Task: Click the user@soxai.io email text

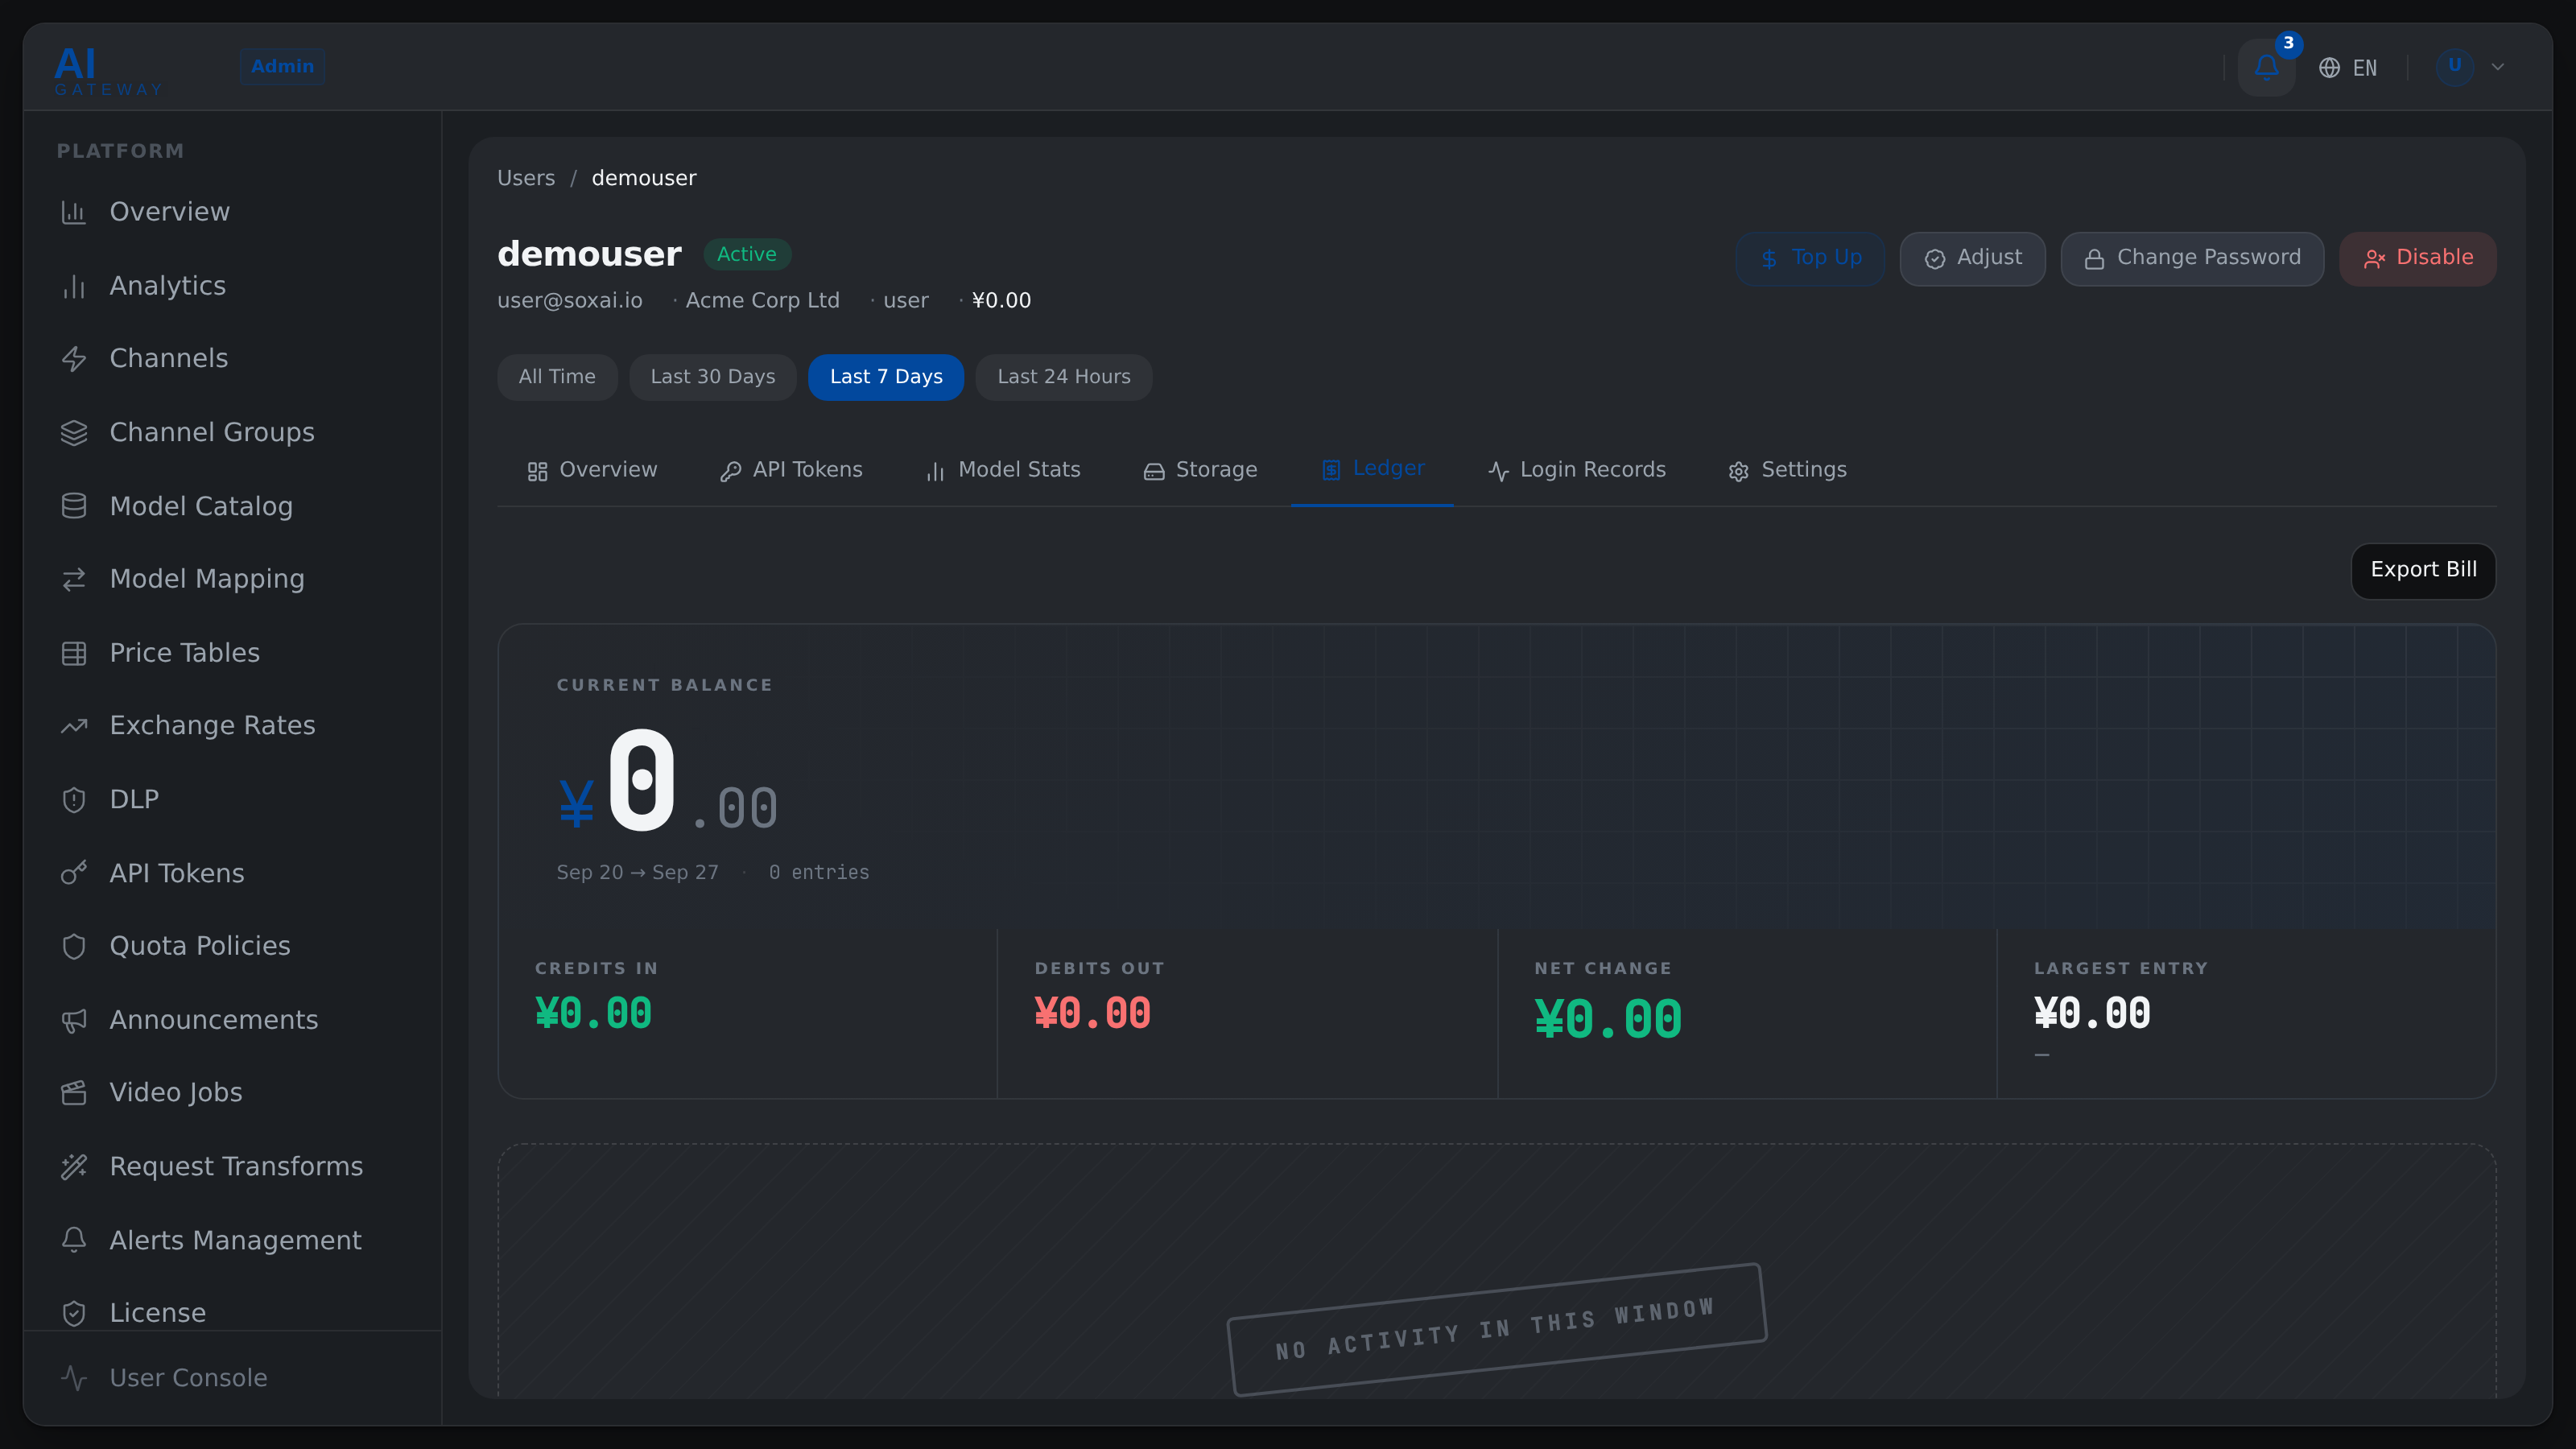Action: 570,301
